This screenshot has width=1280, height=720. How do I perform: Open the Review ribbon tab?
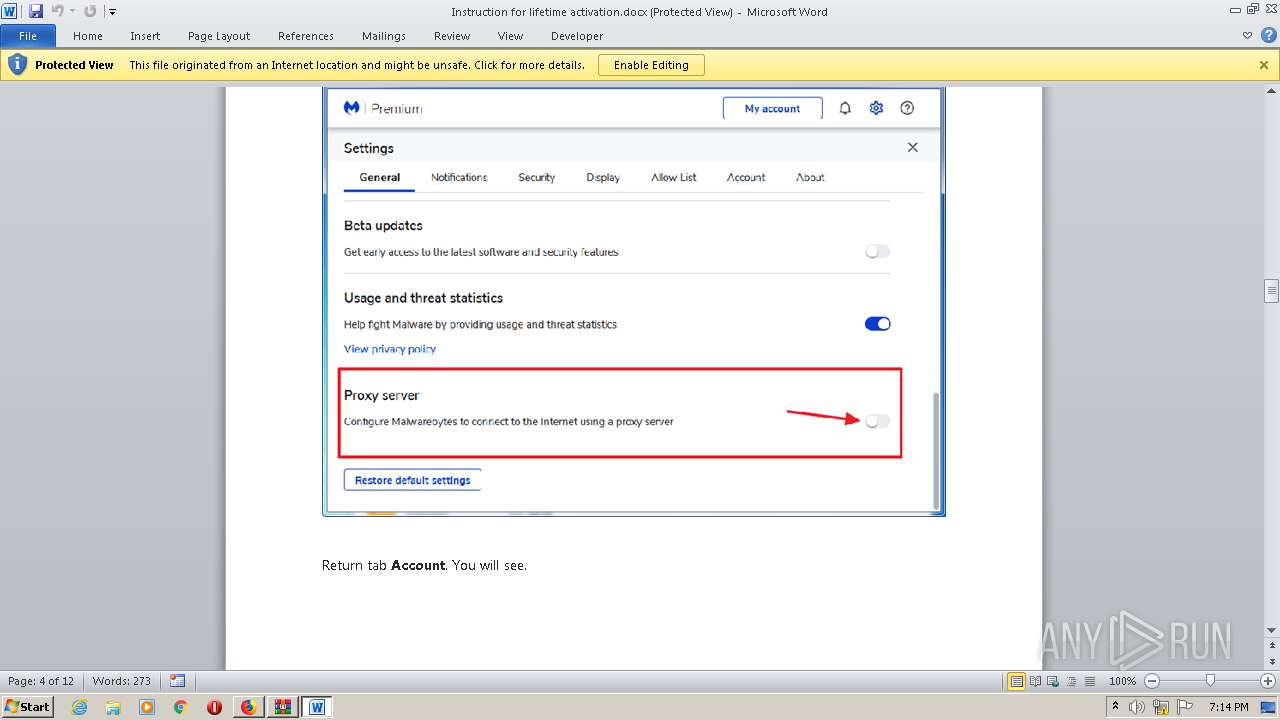(x=452, y=36)
